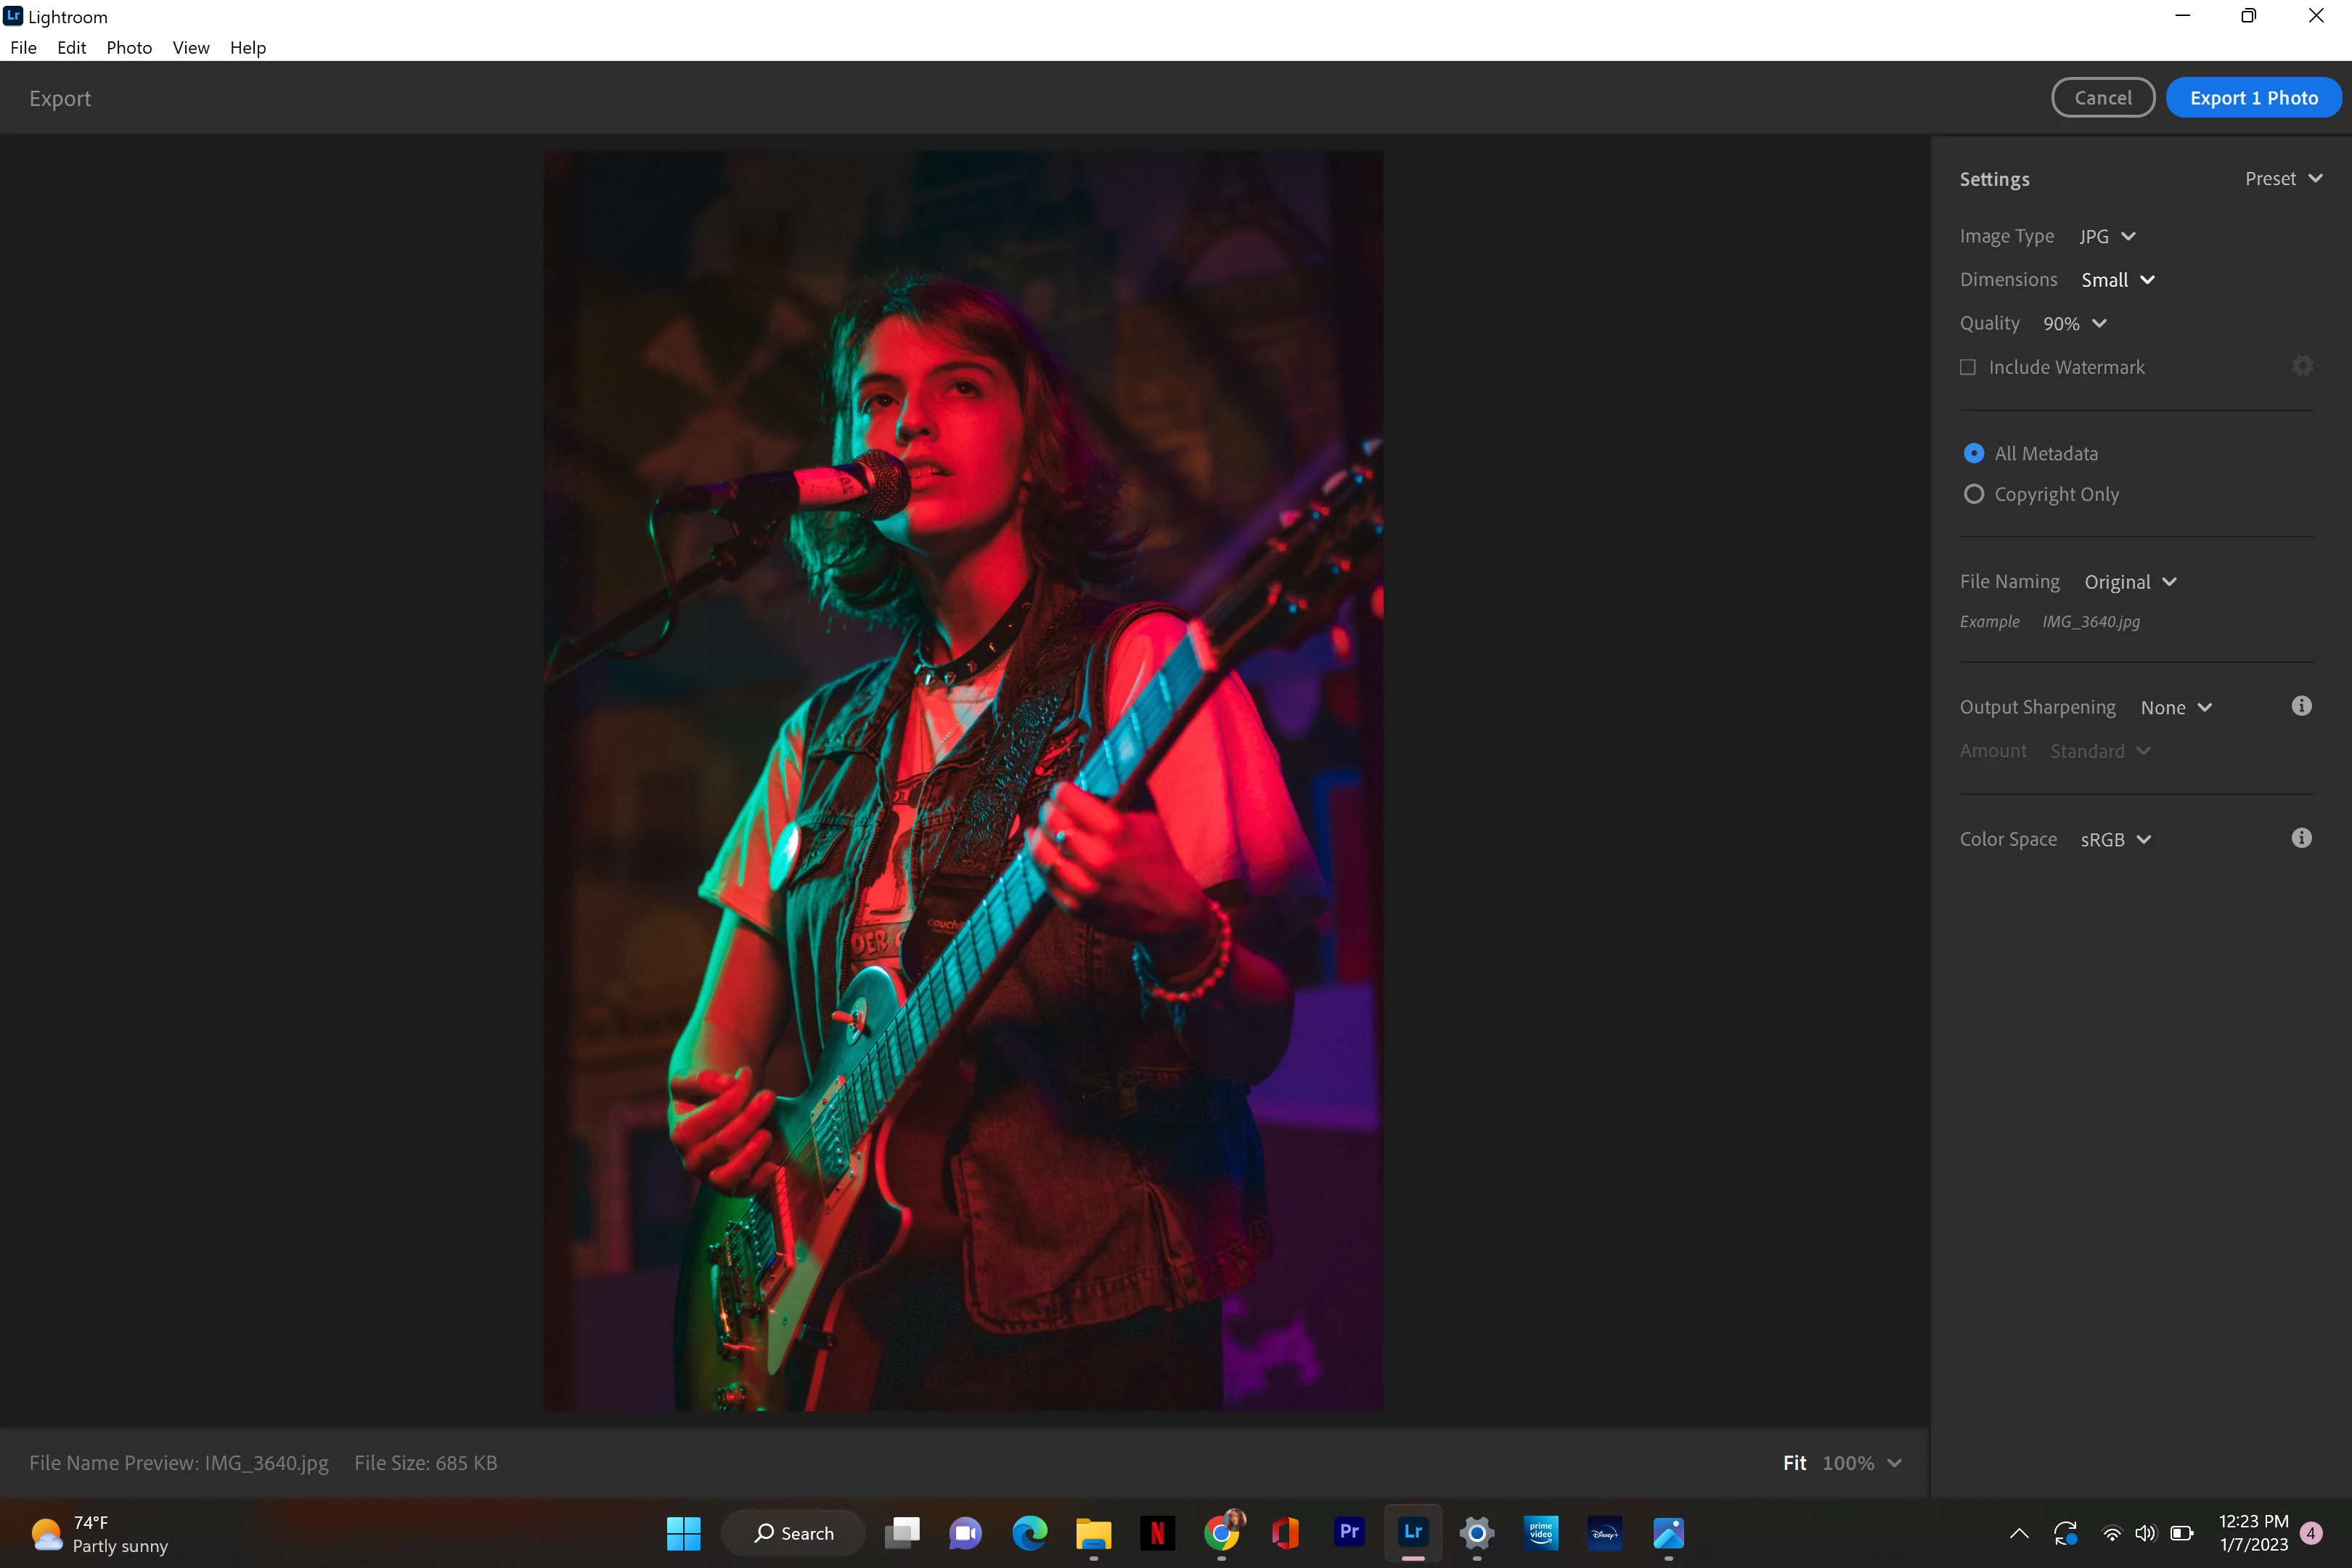Change Quality 90% dropdown

pos(2074,323)
